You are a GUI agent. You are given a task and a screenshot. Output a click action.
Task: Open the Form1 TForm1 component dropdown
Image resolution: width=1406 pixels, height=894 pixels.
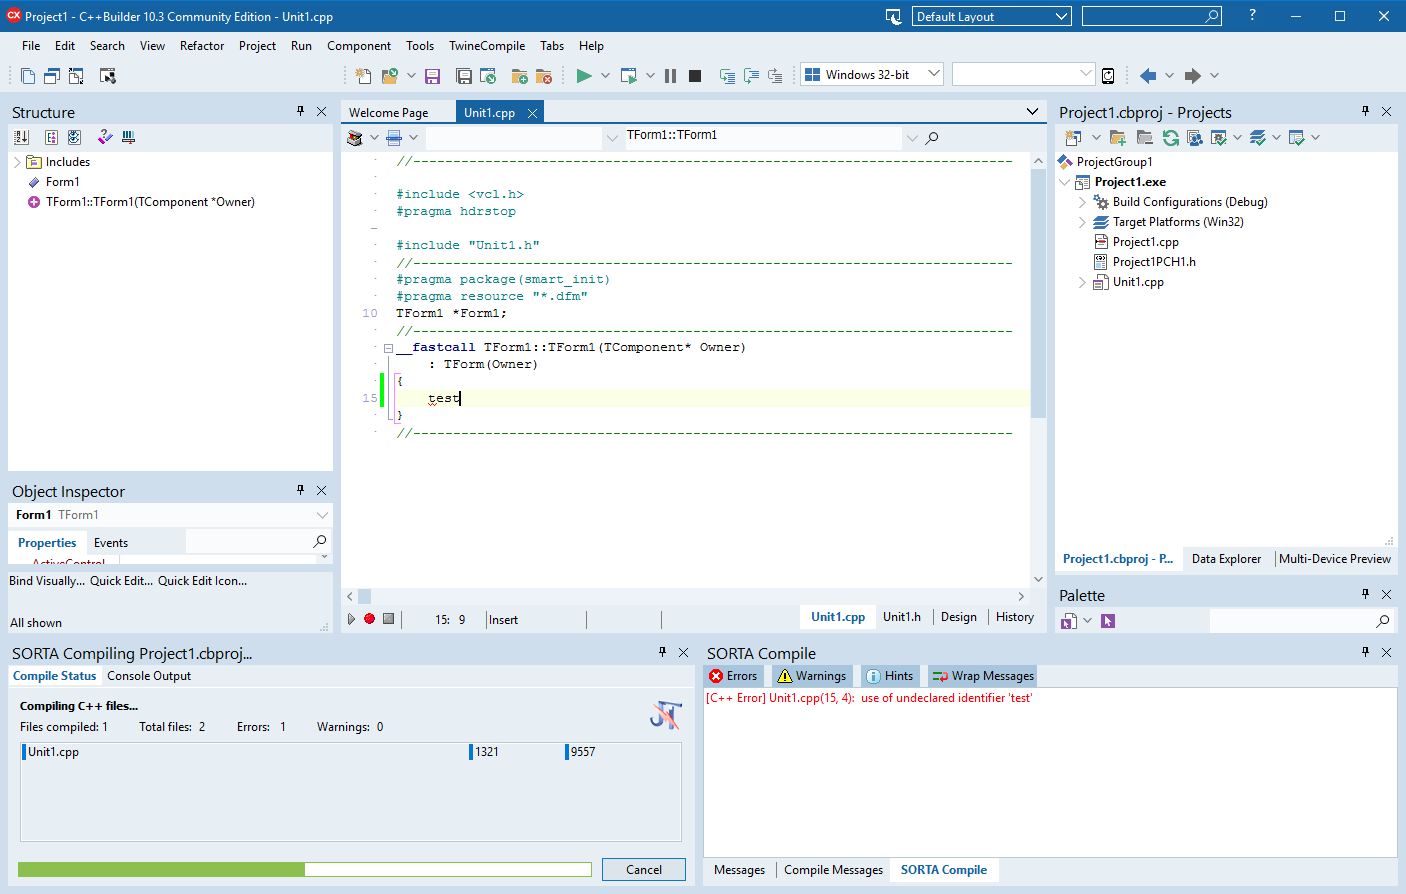pos(322,515)
